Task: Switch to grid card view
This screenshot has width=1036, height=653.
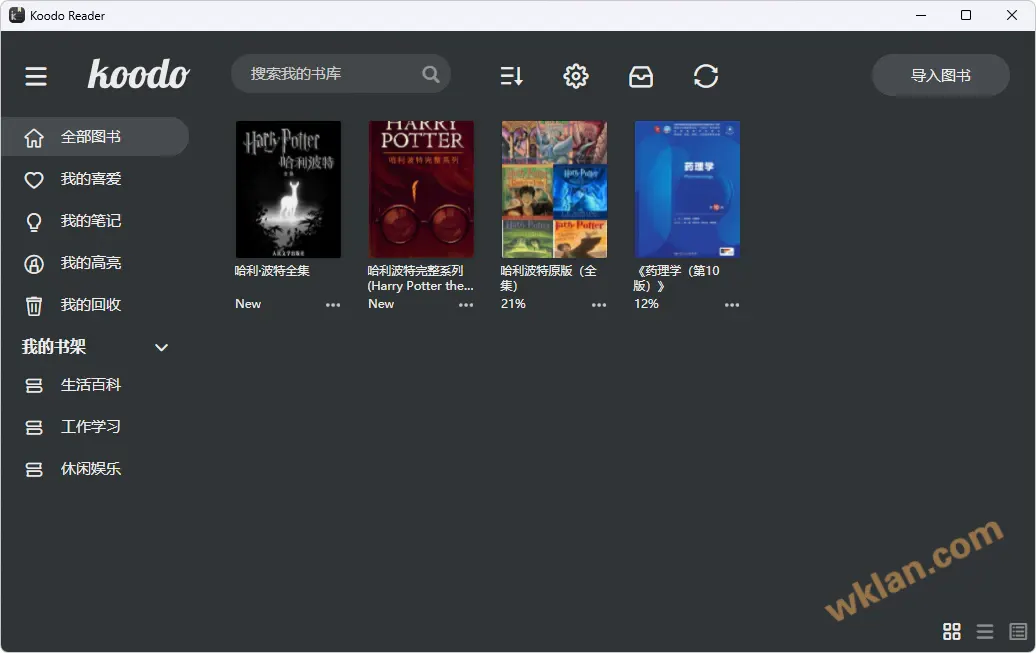Action: pos(951,631)
